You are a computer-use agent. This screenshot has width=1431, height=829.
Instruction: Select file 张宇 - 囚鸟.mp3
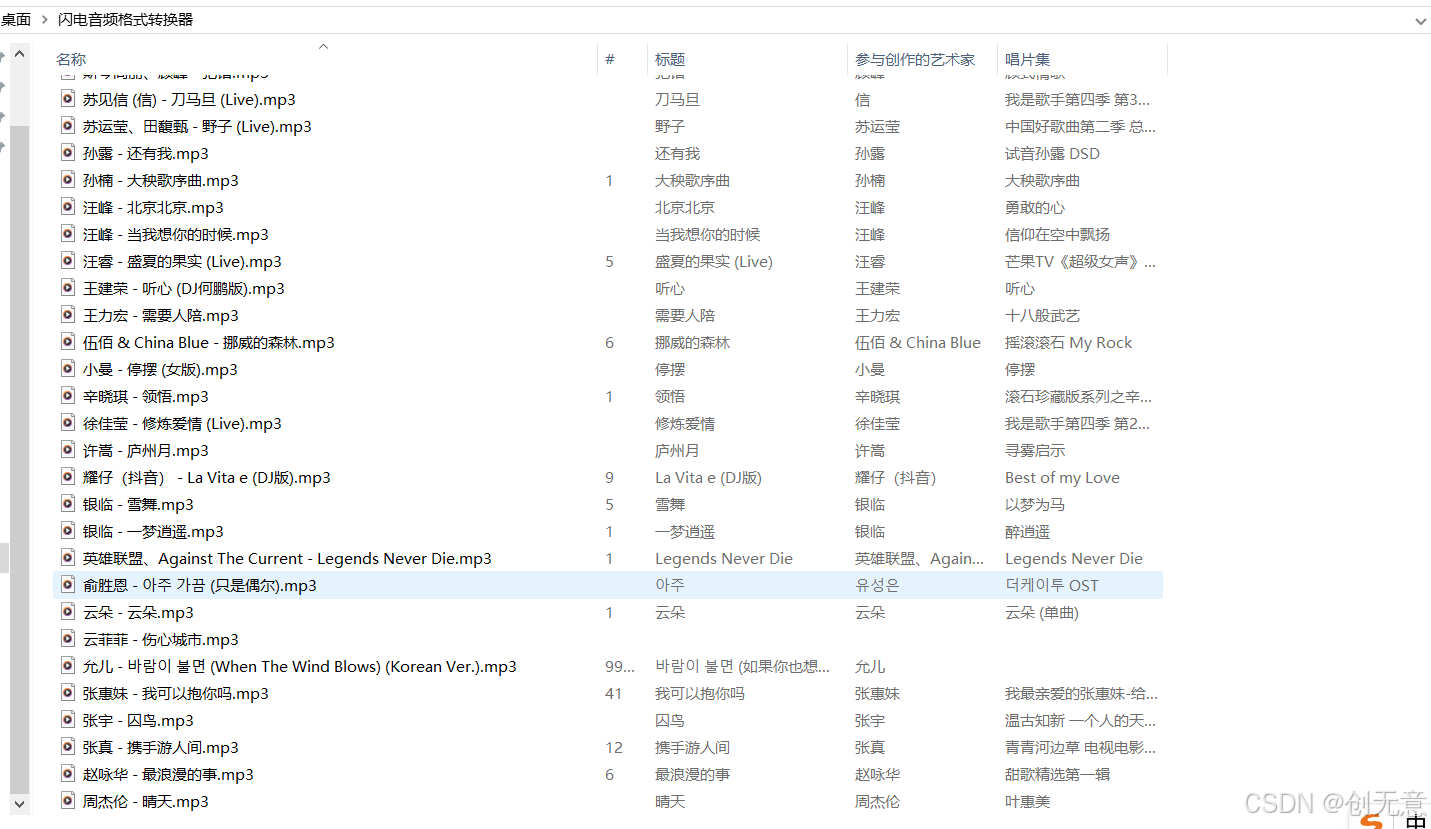coord(138,720)
